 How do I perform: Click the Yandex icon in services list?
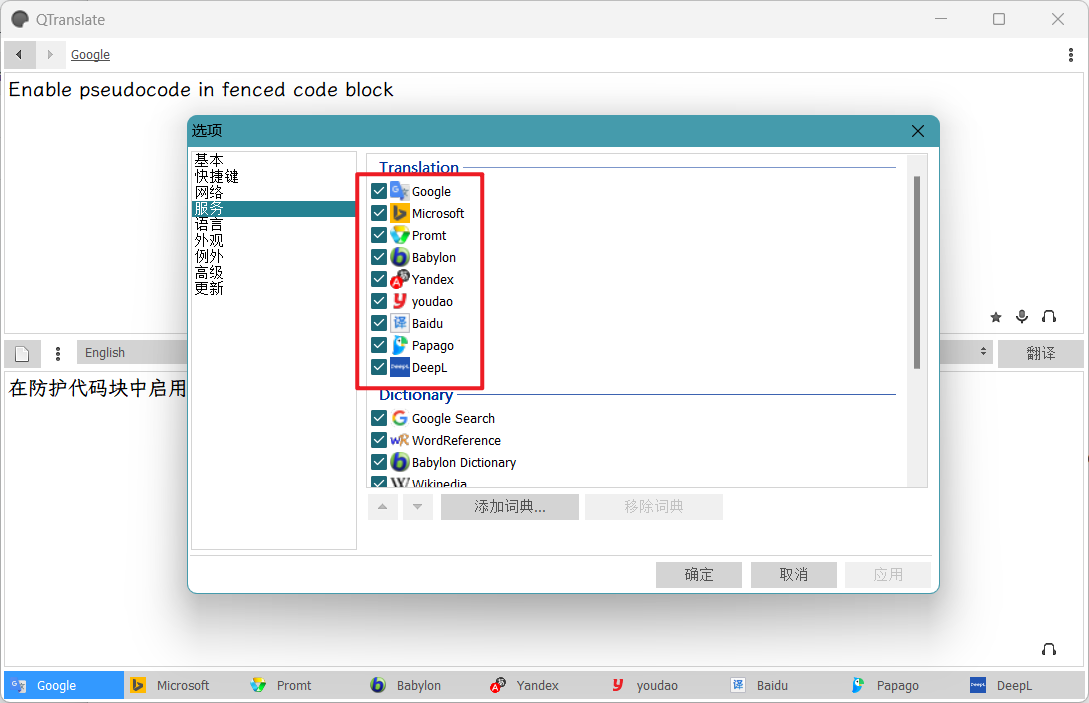tap(399, 279)
